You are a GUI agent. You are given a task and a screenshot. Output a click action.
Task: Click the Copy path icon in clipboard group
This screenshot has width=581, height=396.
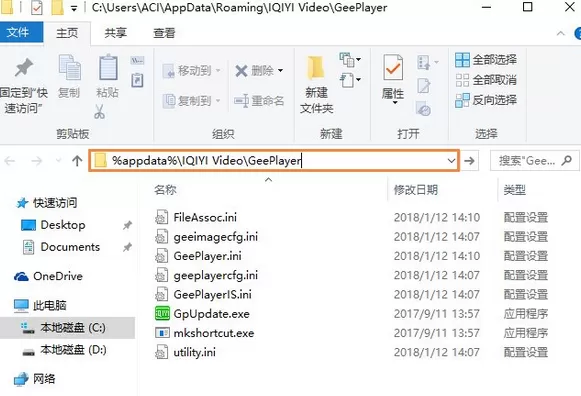click(137, 61)
